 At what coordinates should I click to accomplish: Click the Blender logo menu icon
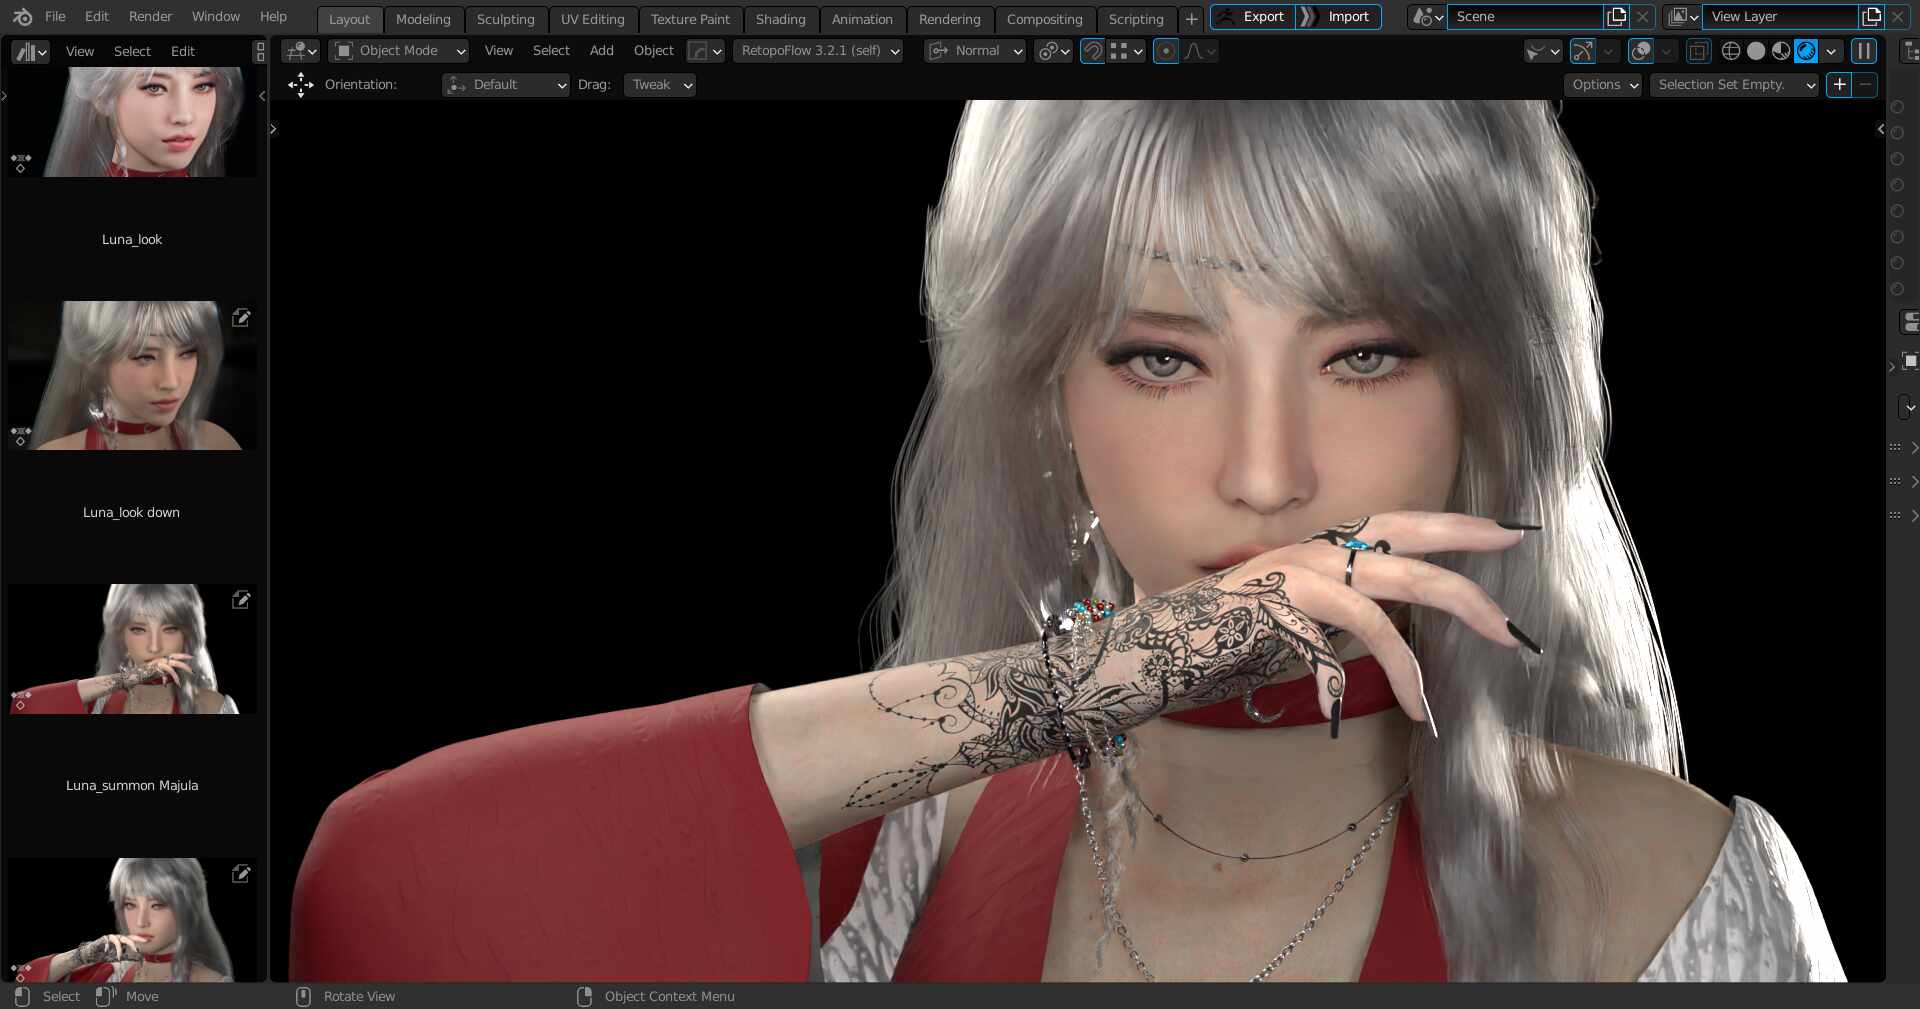pos(22,16)
